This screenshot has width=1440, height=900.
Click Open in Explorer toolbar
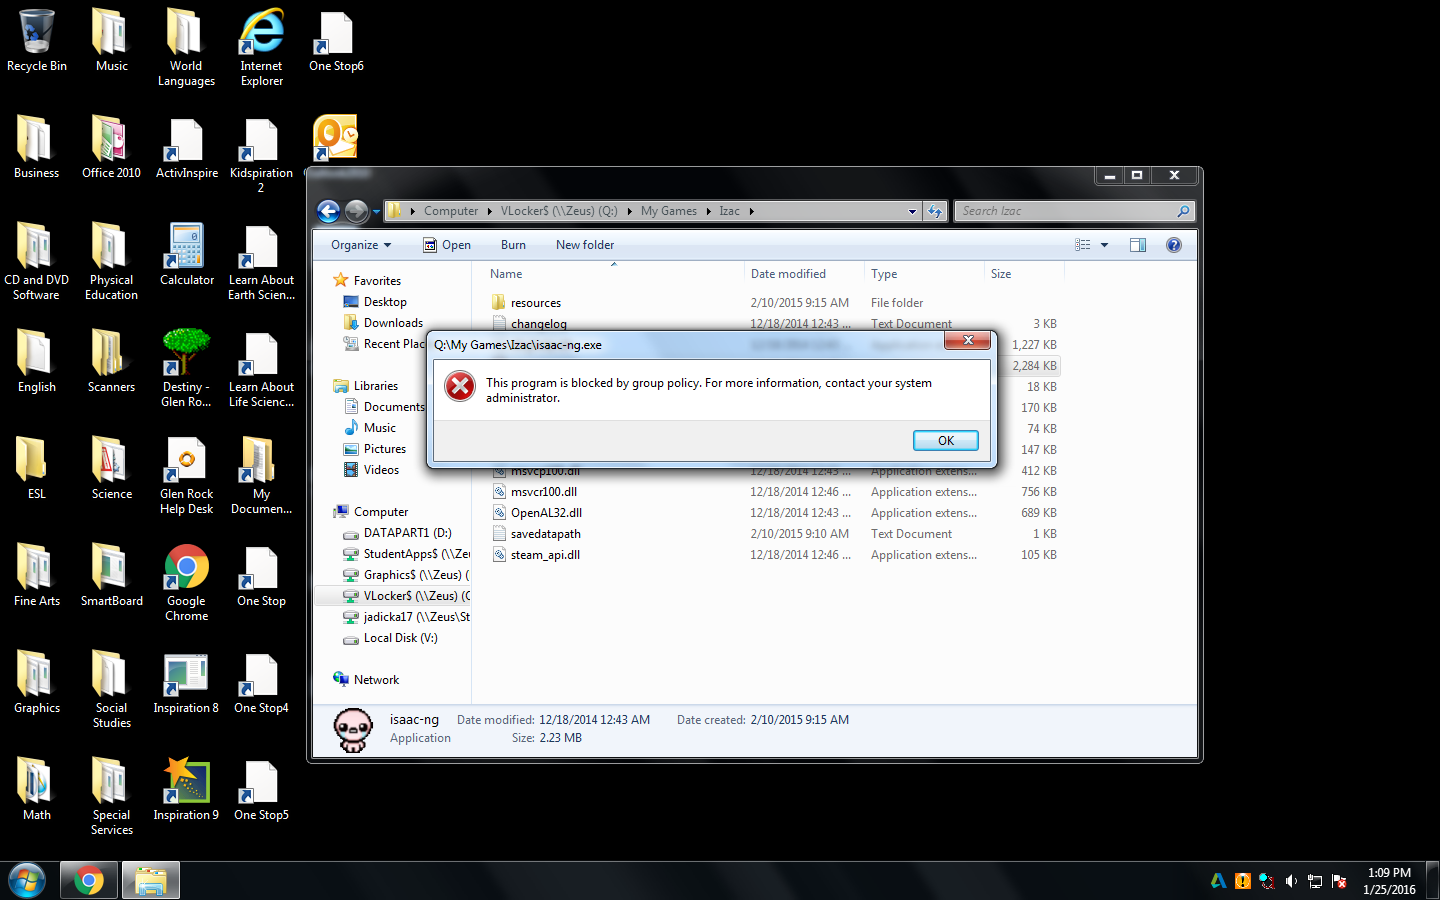[446, 245]
